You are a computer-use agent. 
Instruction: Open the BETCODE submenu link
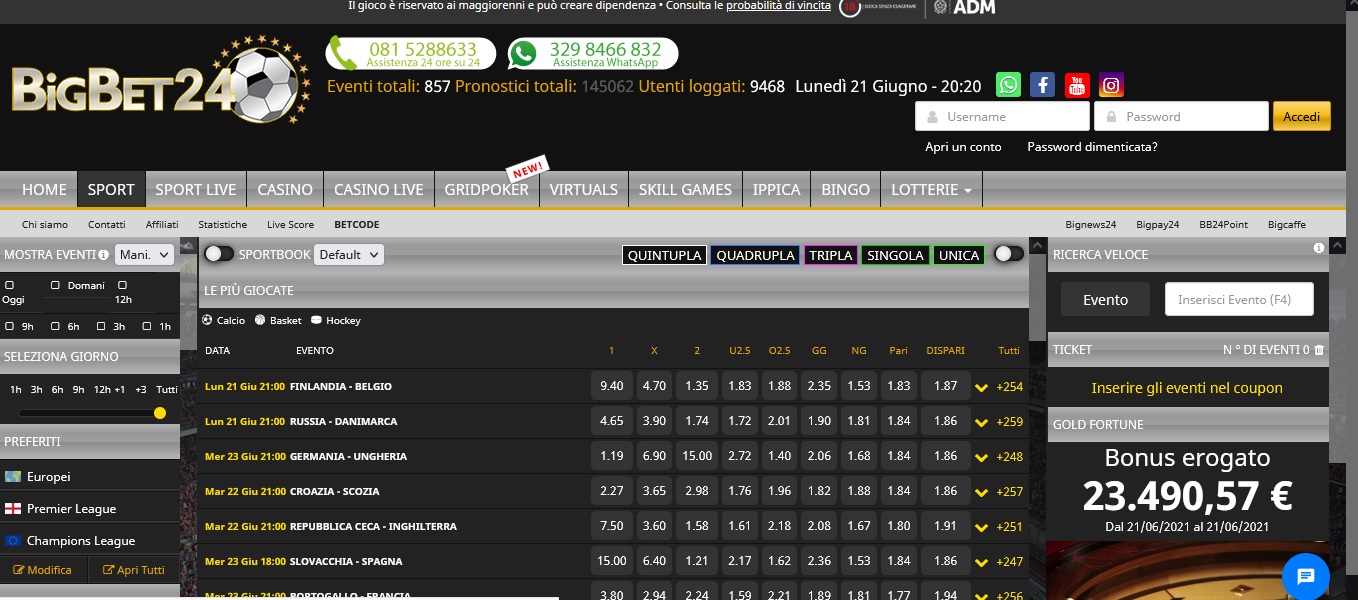pos(357,225)
